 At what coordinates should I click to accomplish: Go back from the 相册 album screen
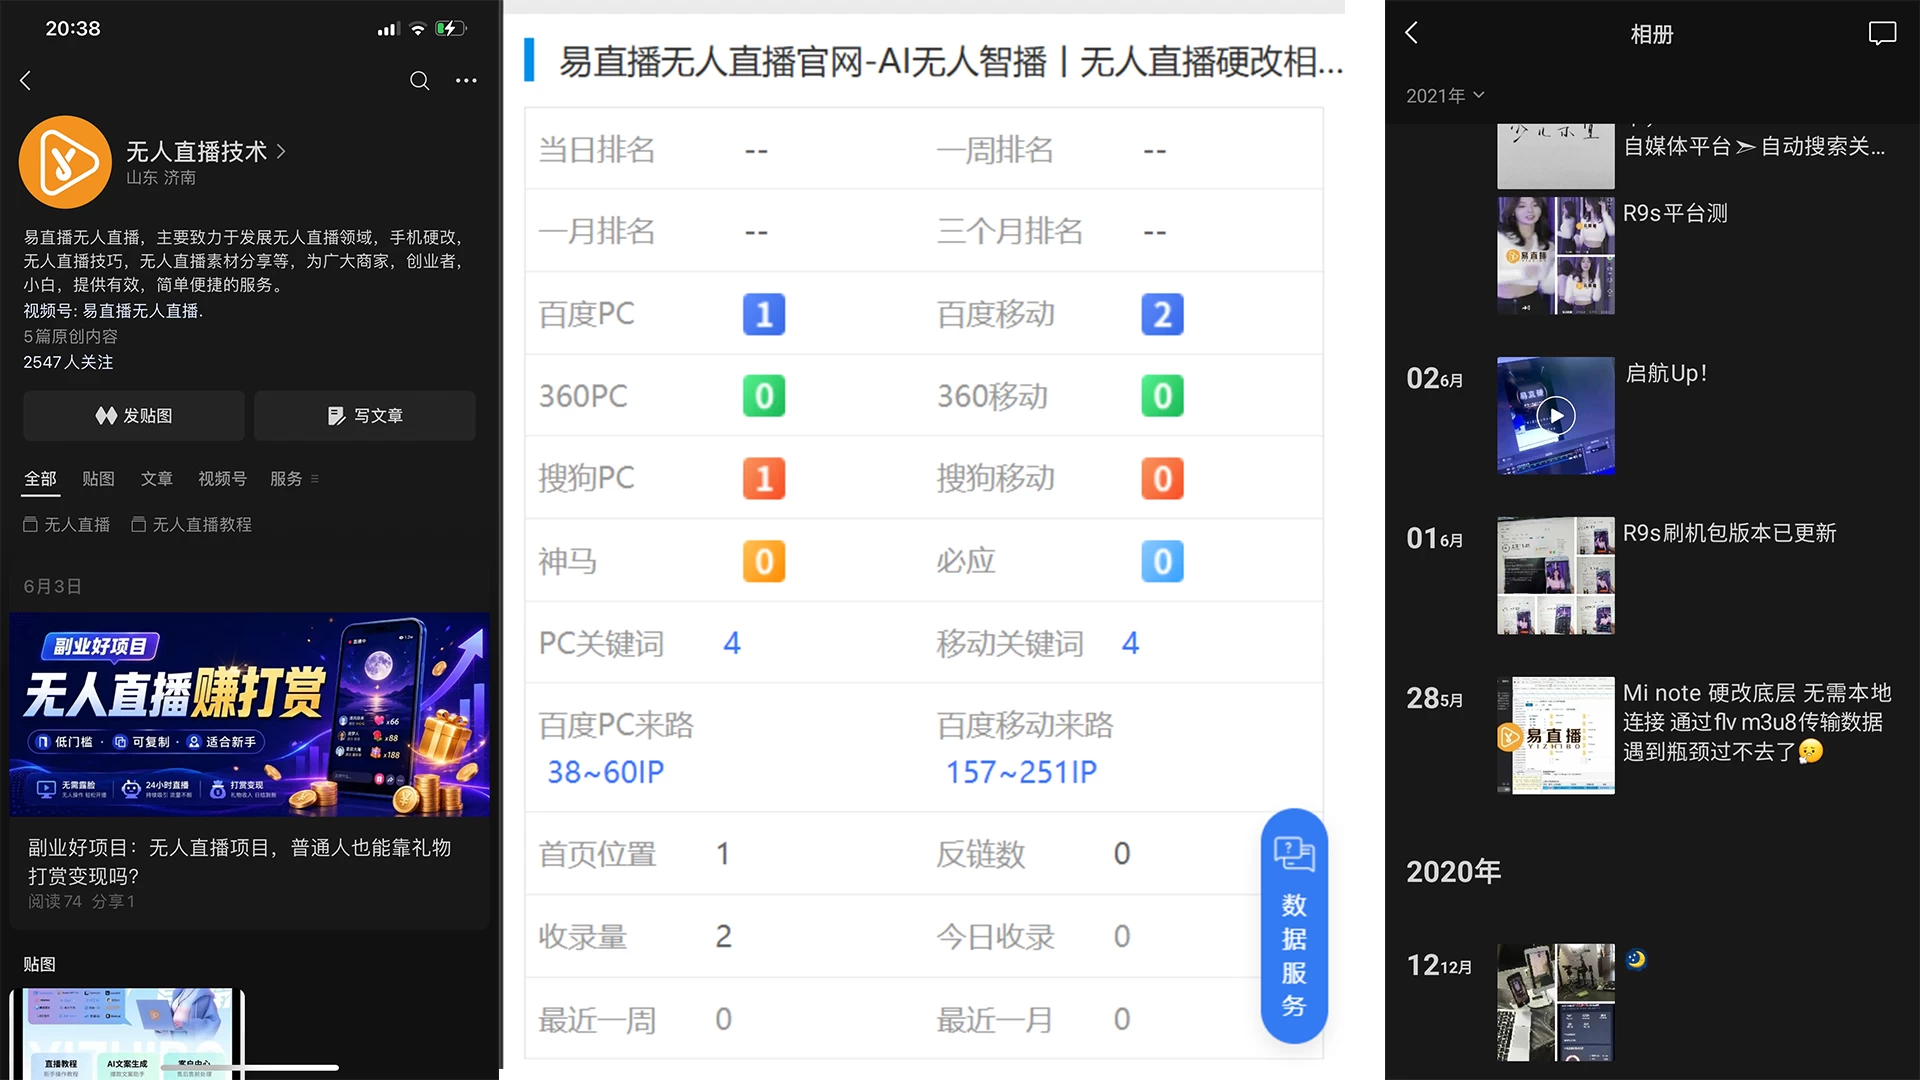pyautogui.click(x=1411, y=33)
